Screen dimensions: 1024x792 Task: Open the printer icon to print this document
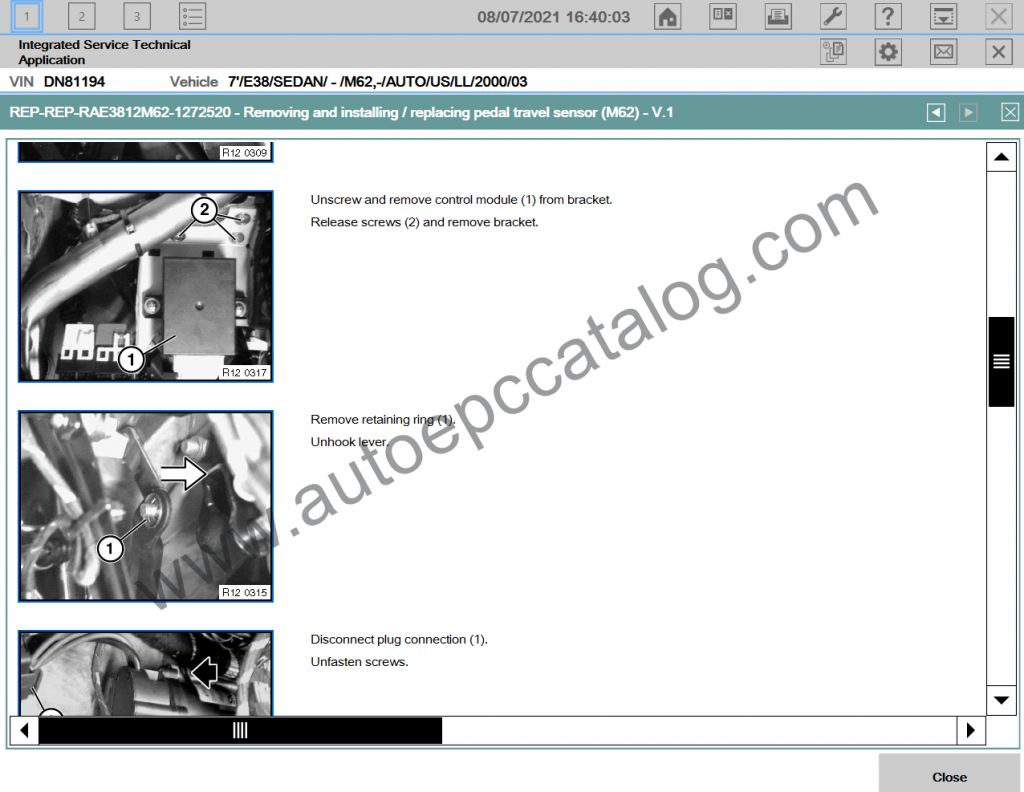pos(777,16)
